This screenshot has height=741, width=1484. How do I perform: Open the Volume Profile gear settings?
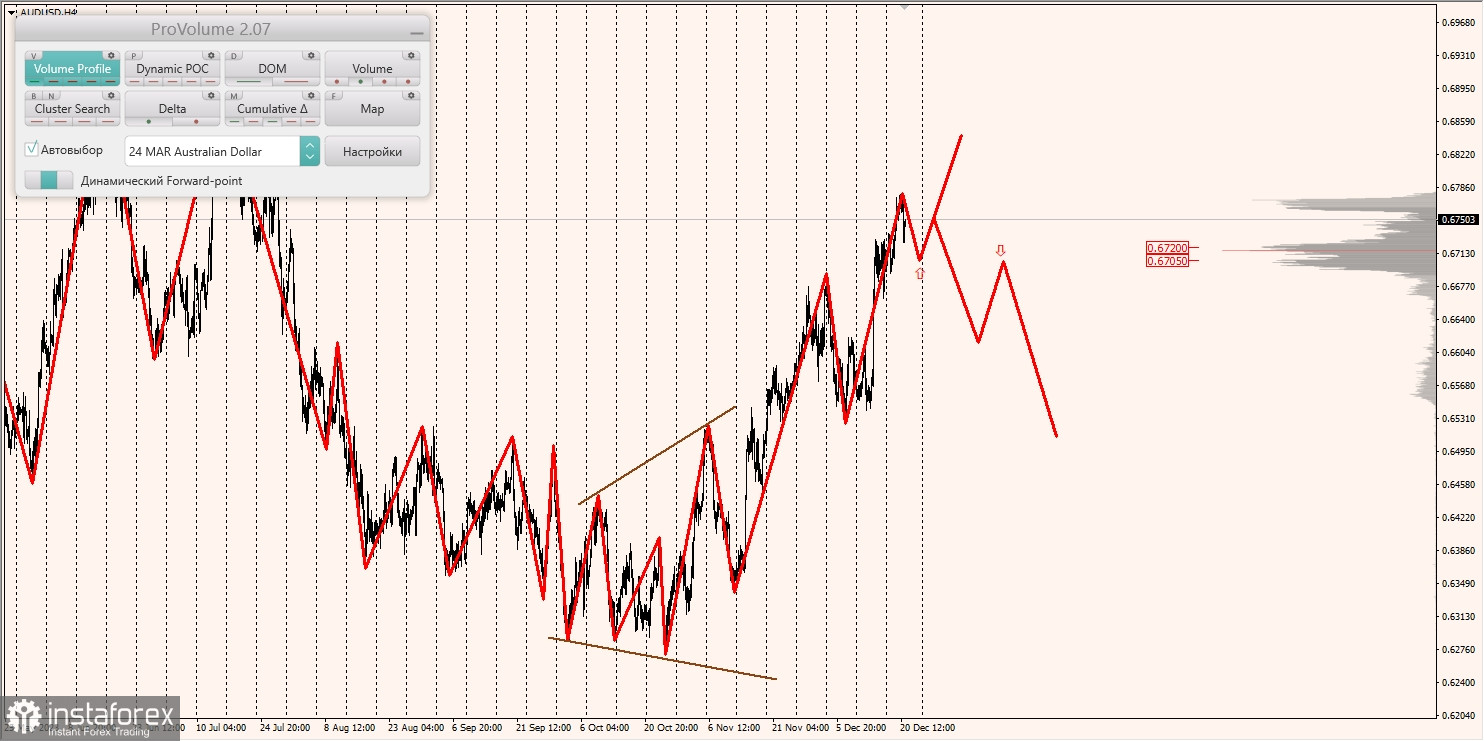[x=111, y=55]
